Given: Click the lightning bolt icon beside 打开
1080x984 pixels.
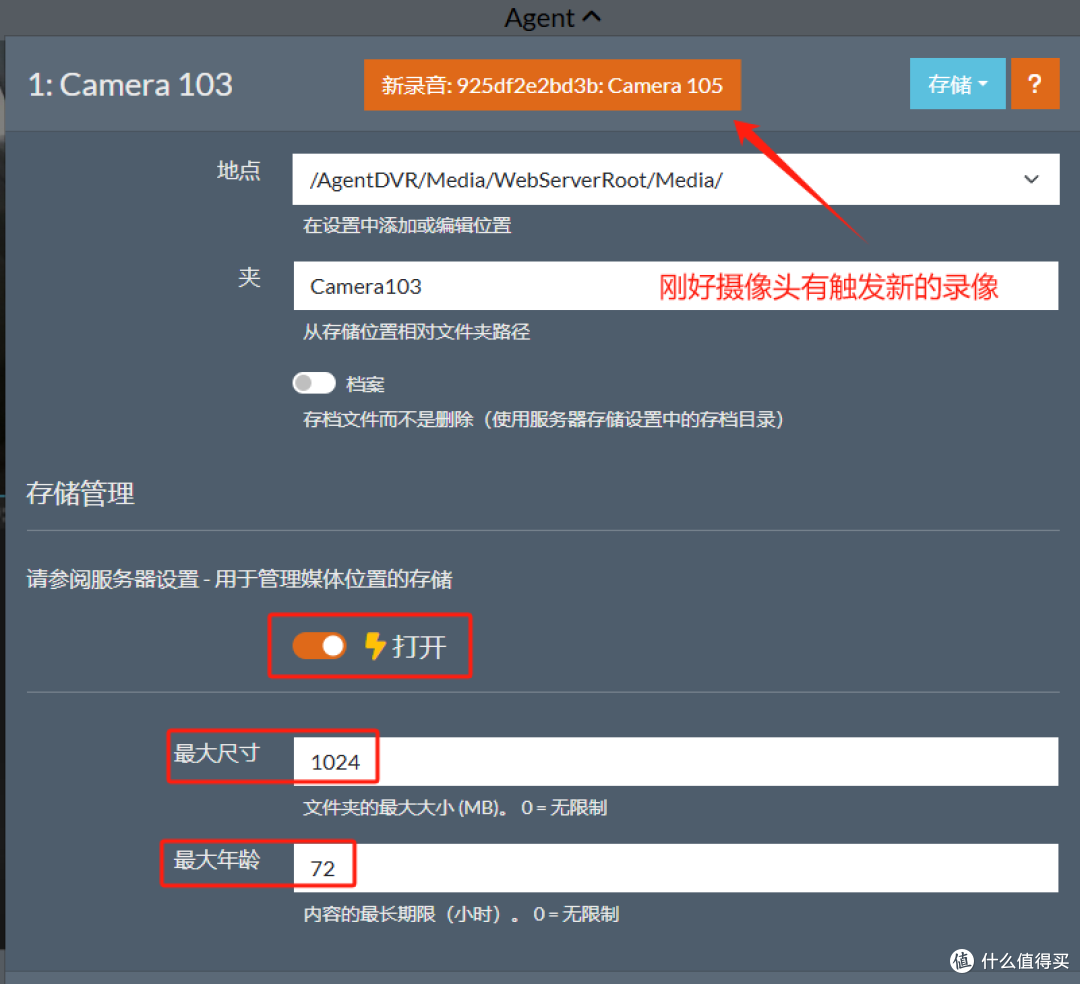Looking at the screenshot, I should [x=374, y=645].
